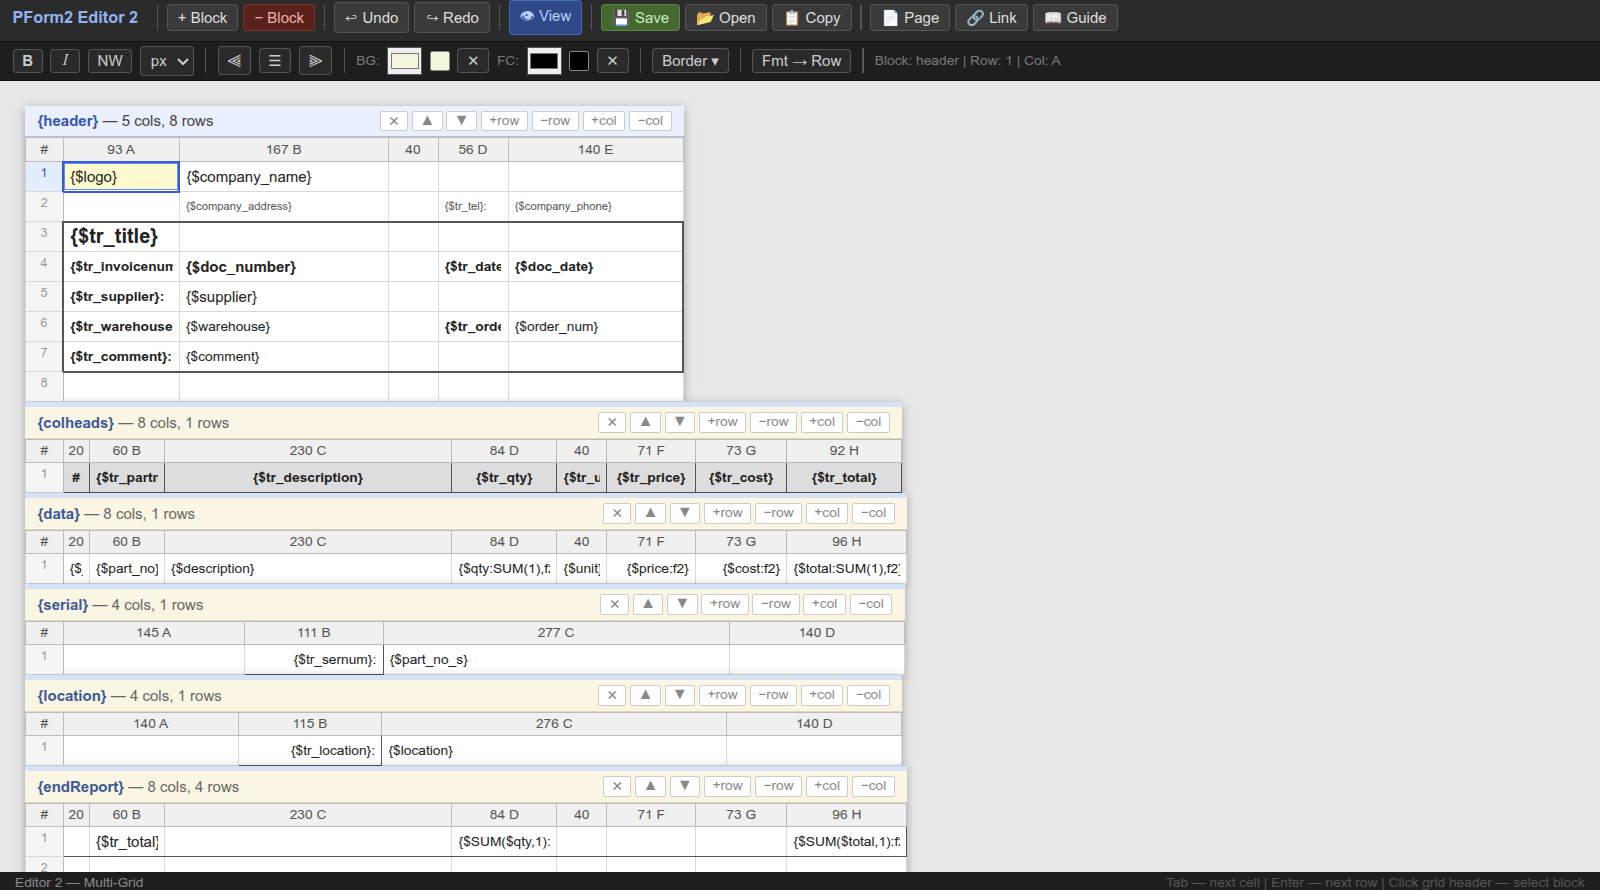Screen dimensions: 1600x890
Task: Open a form file
Action: [x=726, y=18]
